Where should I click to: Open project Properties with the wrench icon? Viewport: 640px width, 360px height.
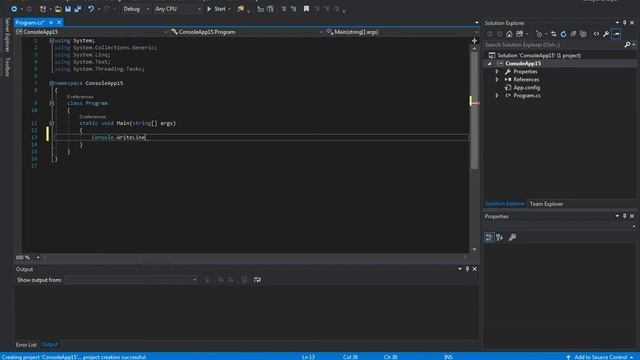pyautogui.click(x=606, y=34)
